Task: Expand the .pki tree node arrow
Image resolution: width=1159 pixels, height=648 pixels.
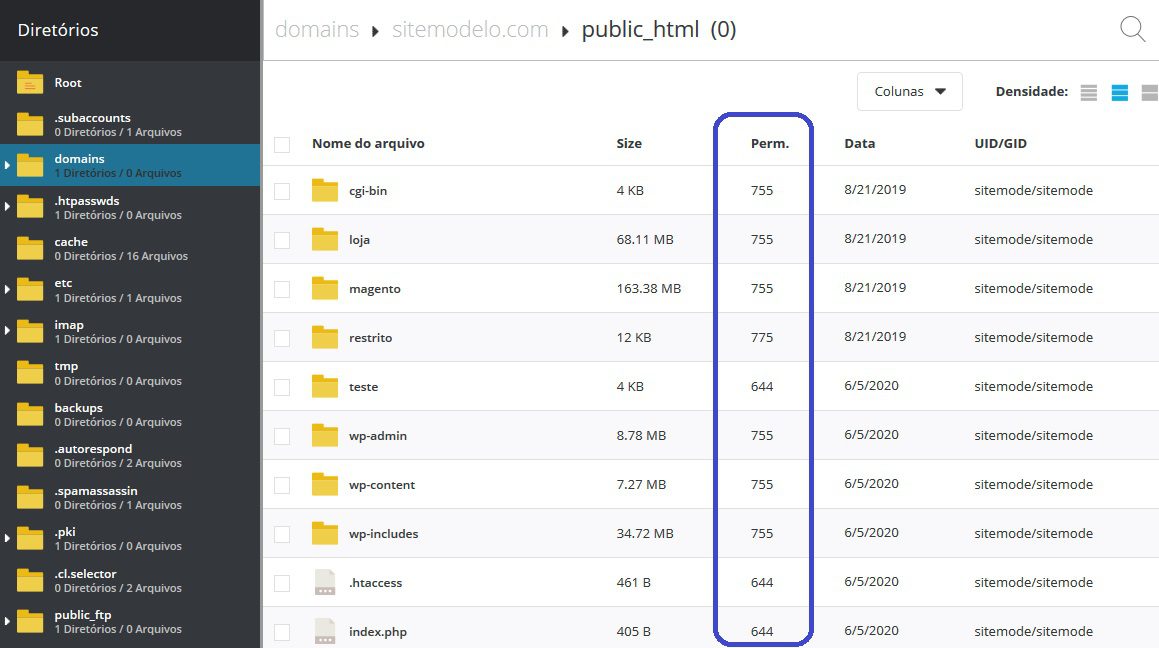Action: pyautogui.click(x=7, y=538)
